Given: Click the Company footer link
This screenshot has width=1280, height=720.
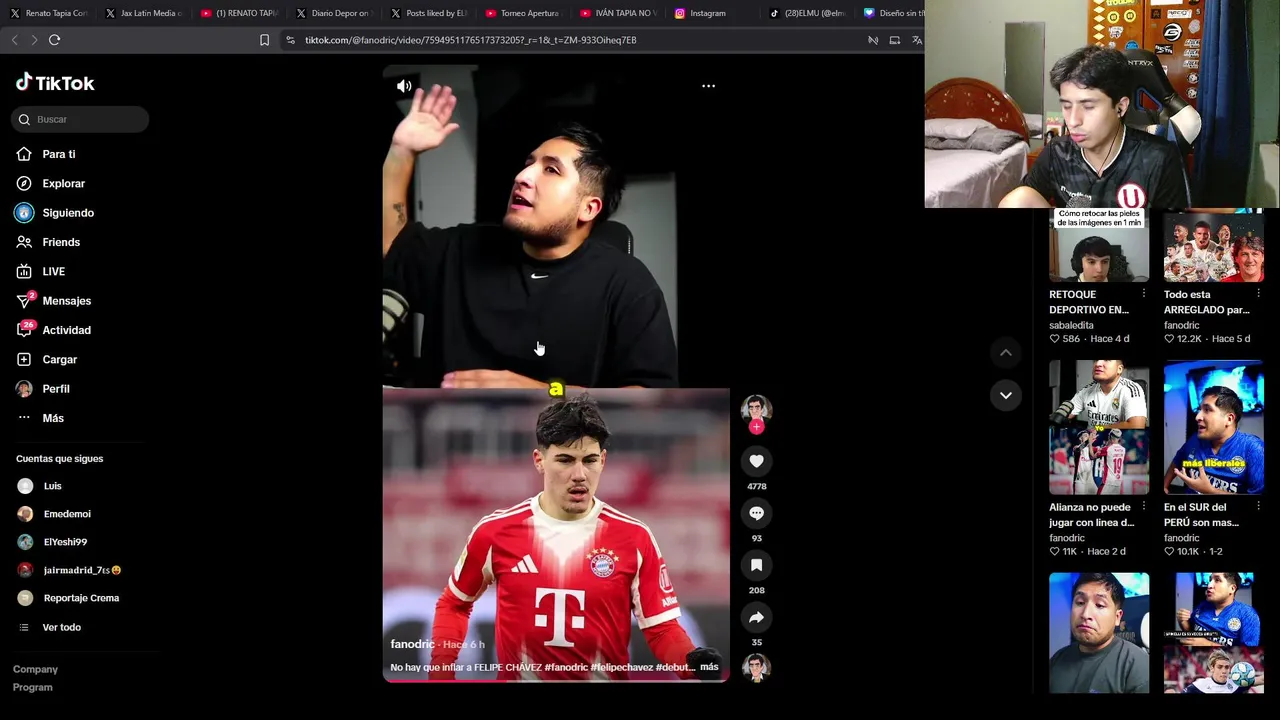Looking at the screenshot, I should [x=35, y=669].
